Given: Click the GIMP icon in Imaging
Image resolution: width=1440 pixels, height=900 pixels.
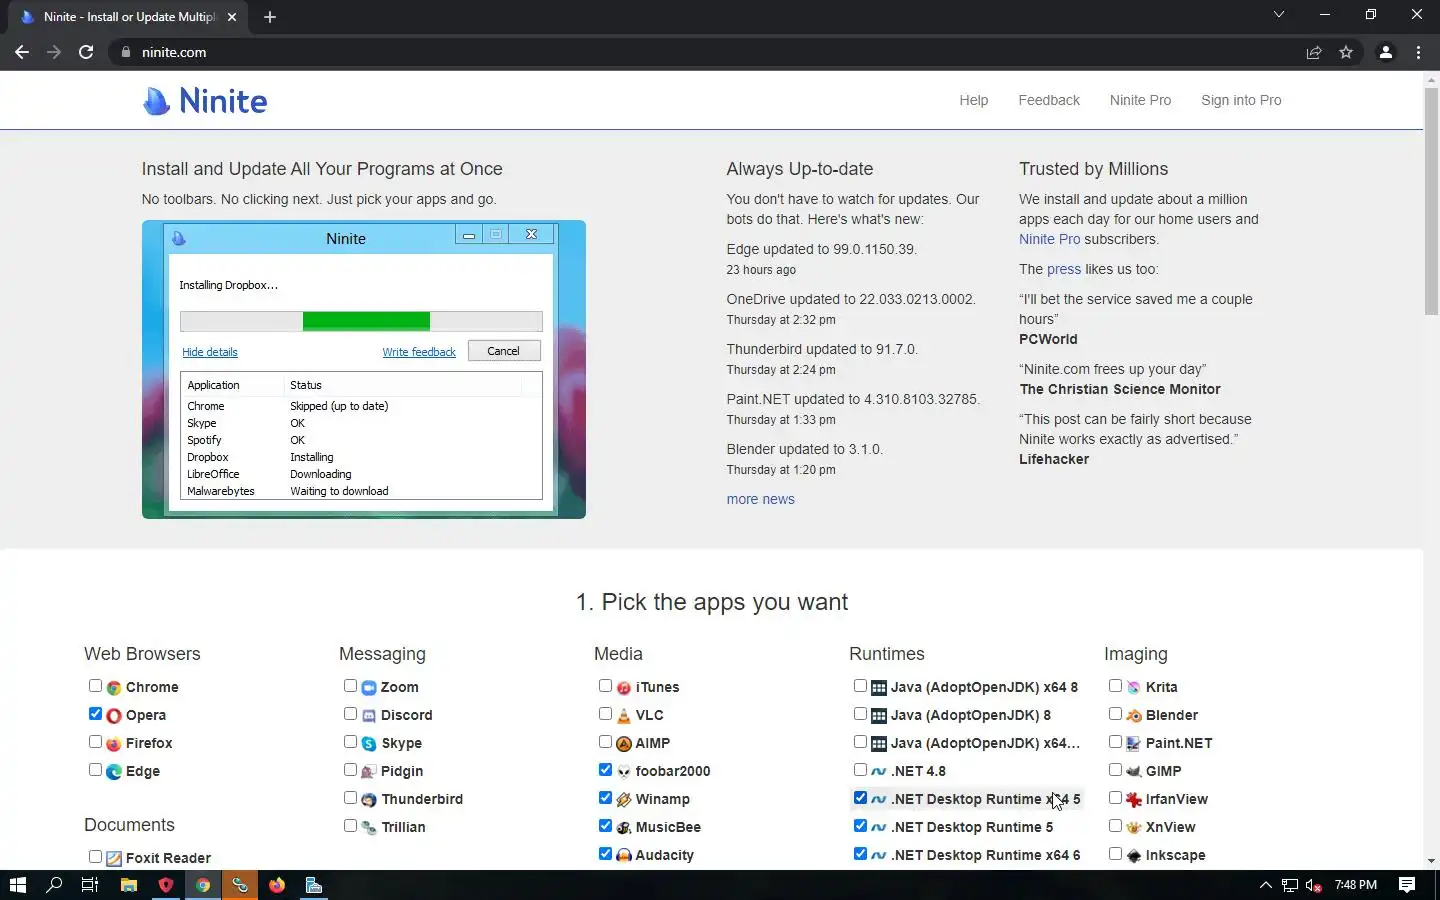Looking at the screenshot, I should click(1134, 772).
